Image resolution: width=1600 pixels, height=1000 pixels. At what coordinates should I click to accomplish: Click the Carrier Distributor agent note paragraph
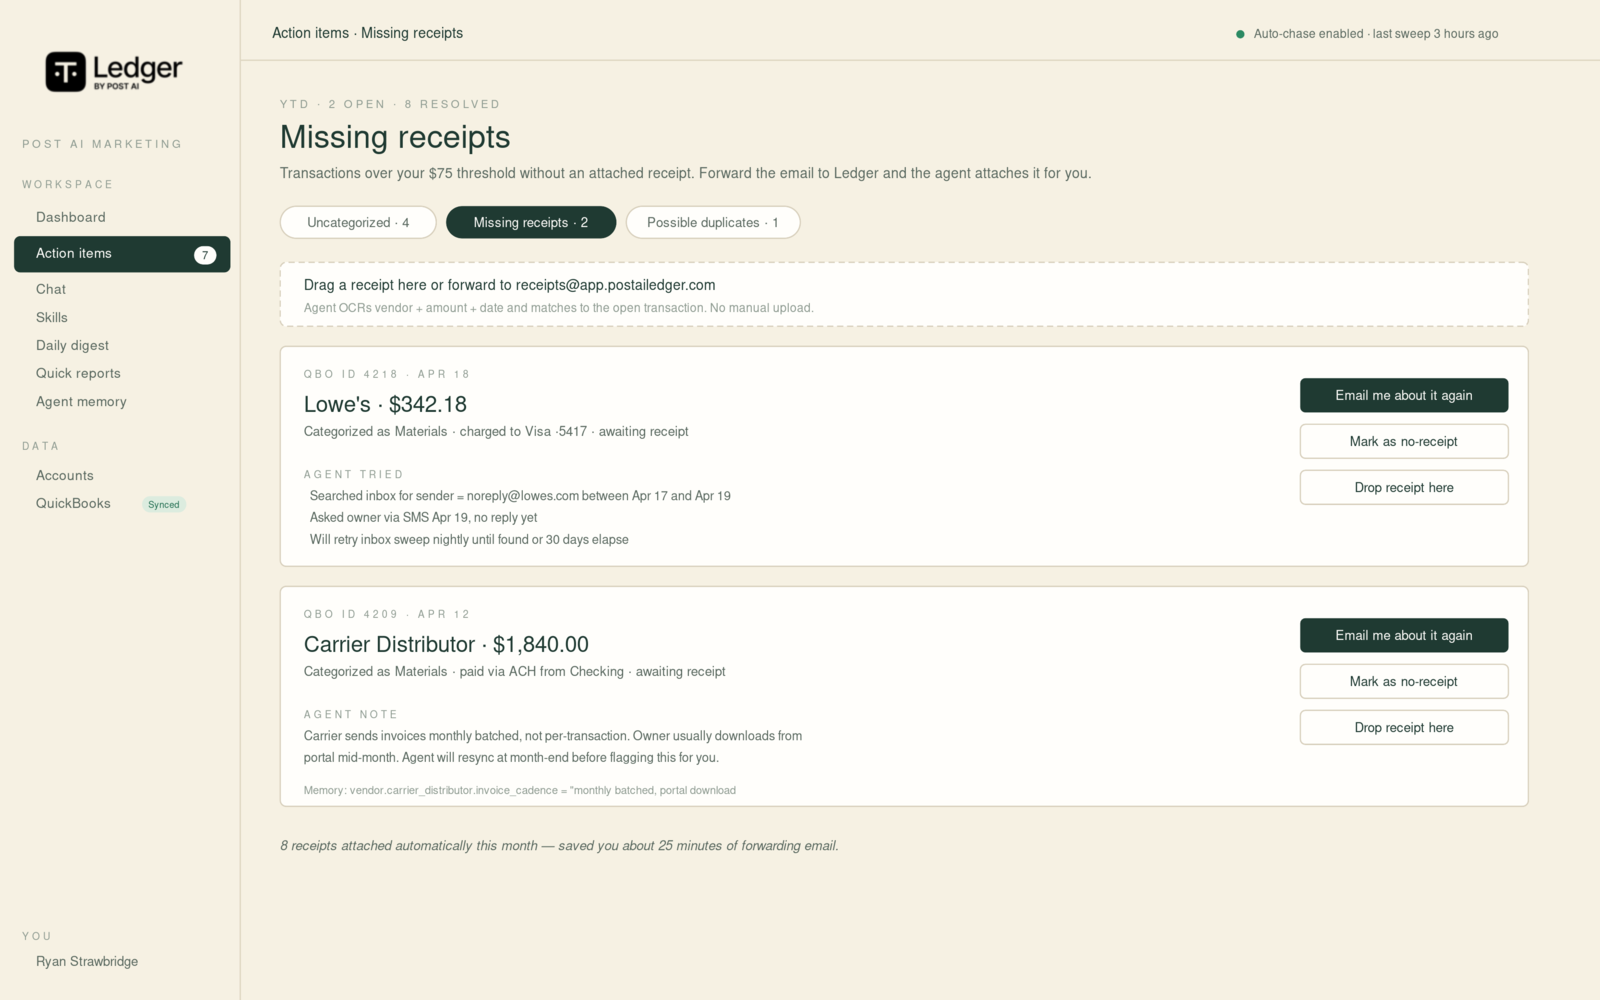pos(553,746)
